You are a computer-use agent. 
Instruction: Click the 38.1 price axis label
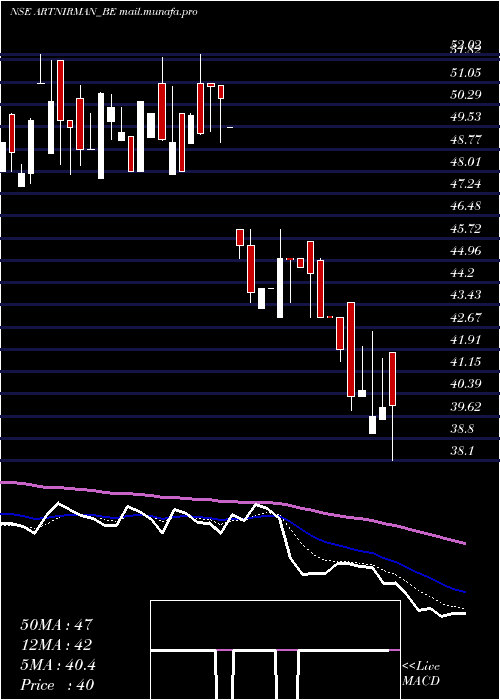[462, 451]
